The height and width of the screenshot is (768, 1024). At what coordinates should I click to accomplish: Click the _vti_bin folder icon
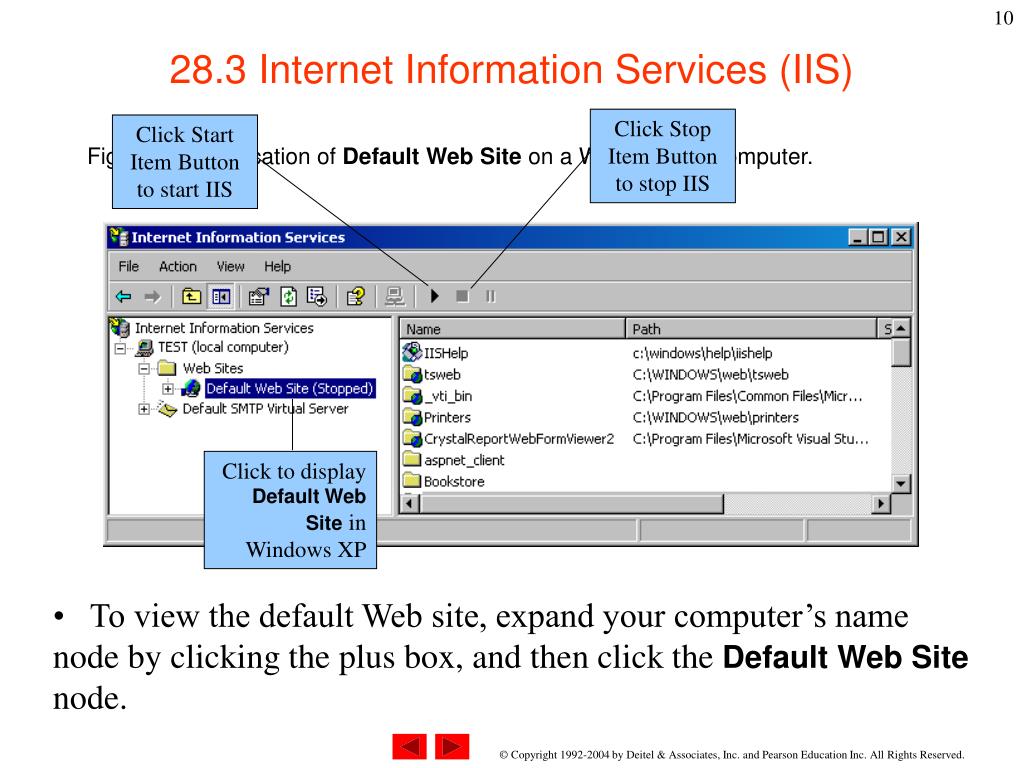(412, 396)
